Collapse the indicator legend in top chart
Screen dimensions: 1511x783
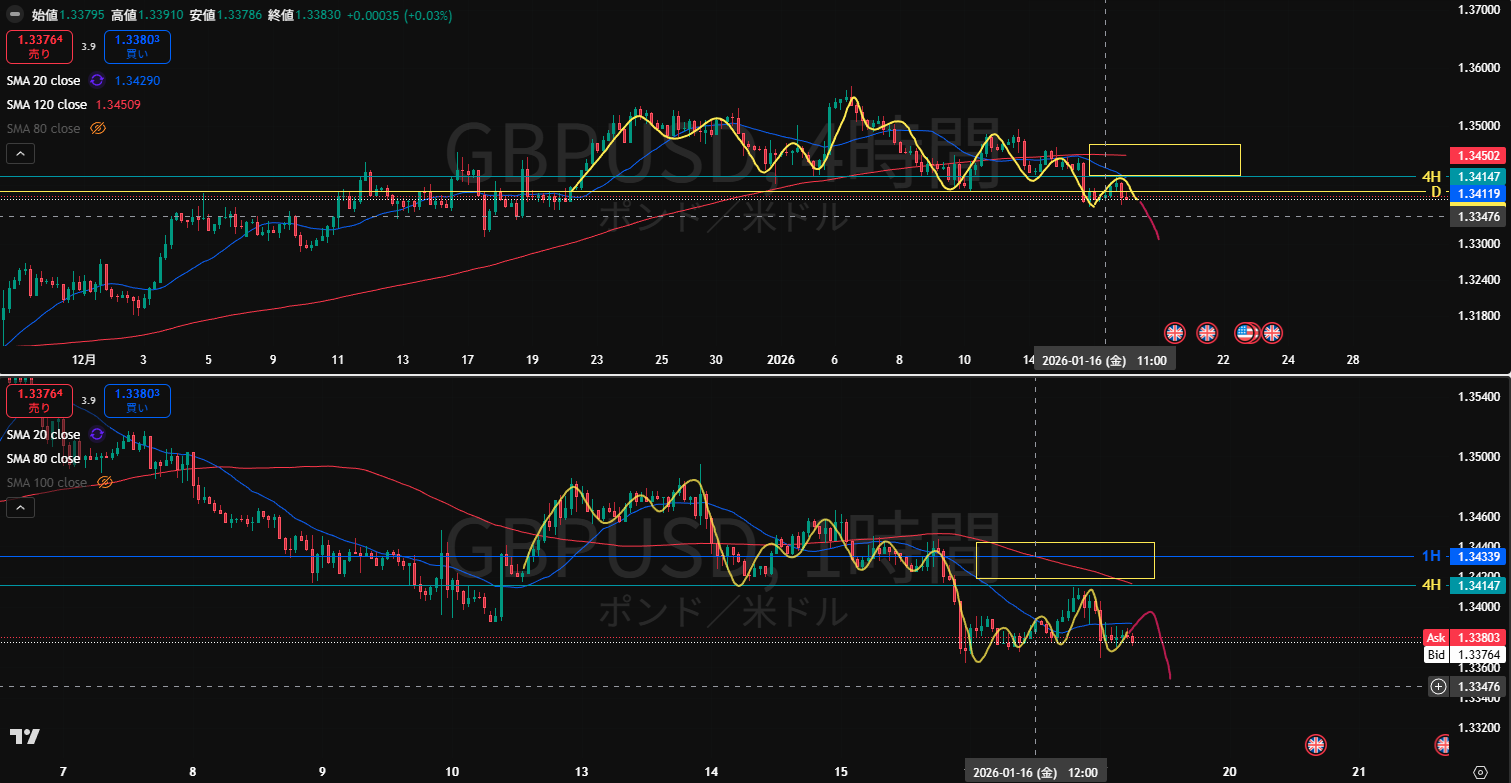(x=19, y=153)
